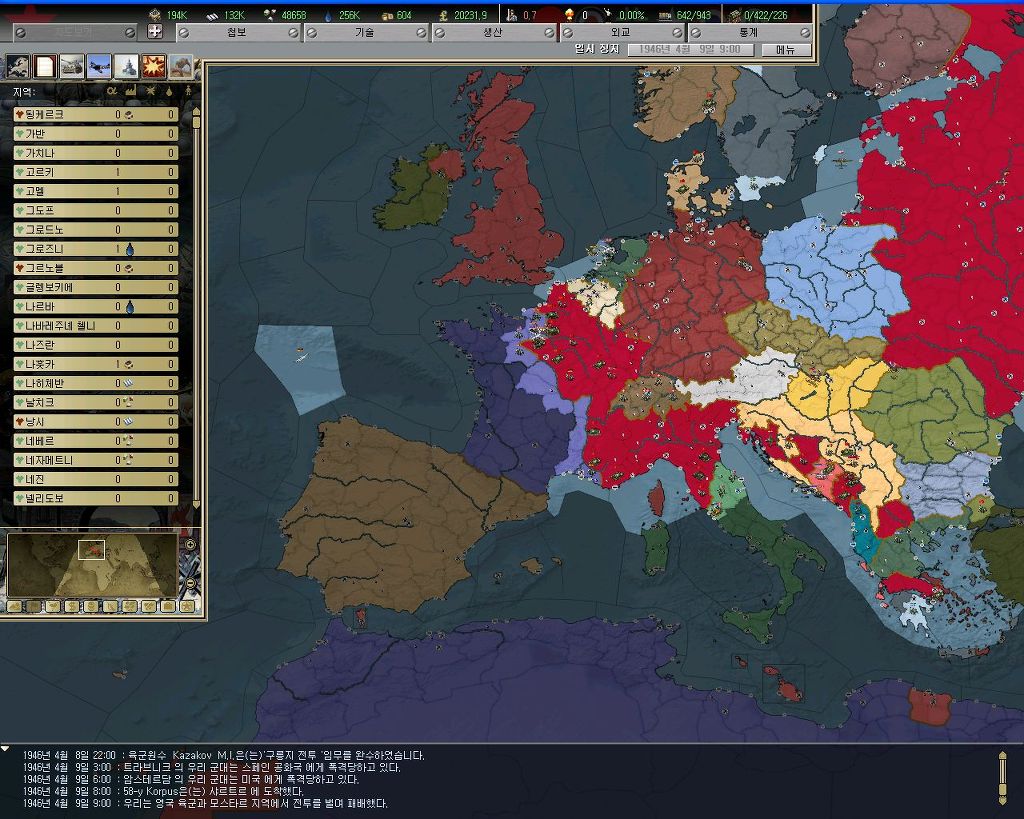Select province row 고멜
This screenshot has height=819, width=1024.
click(x=96, y=191)
